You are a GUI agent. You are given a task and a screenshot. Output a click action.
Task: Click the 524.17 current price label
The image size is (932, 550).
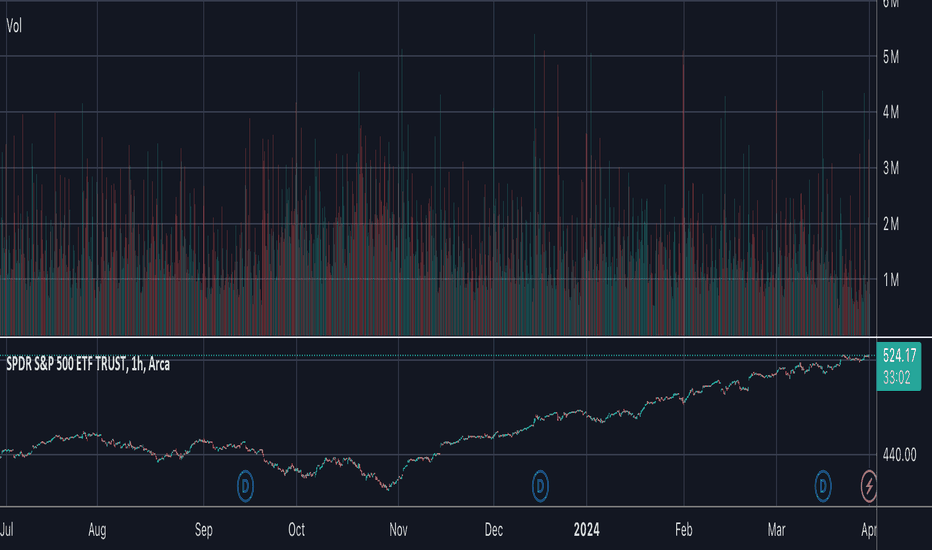point(899,356)
